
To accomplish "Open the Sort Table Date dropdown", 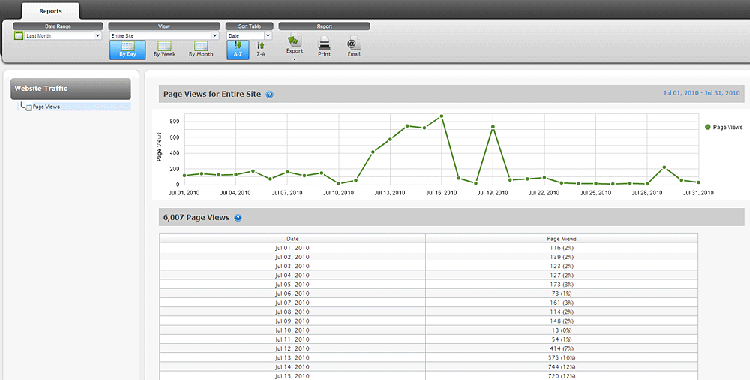I will click(249, 36).
